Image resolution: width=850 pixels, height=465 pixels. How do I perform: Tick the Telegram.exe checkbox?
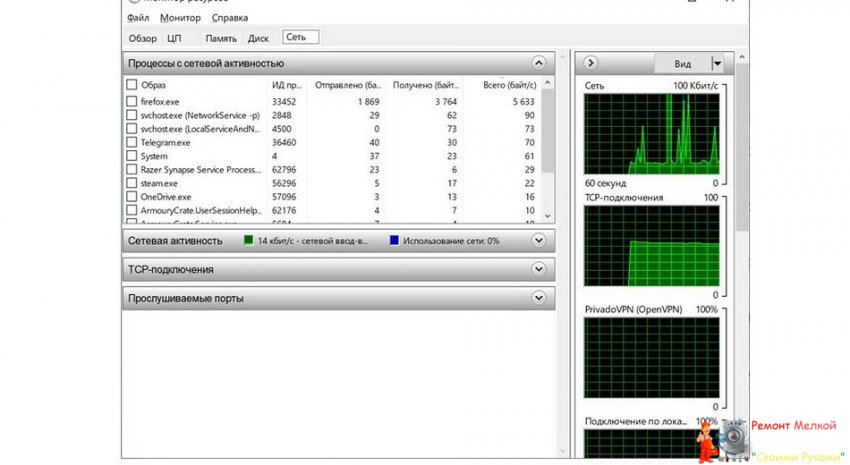pos(132,143)
